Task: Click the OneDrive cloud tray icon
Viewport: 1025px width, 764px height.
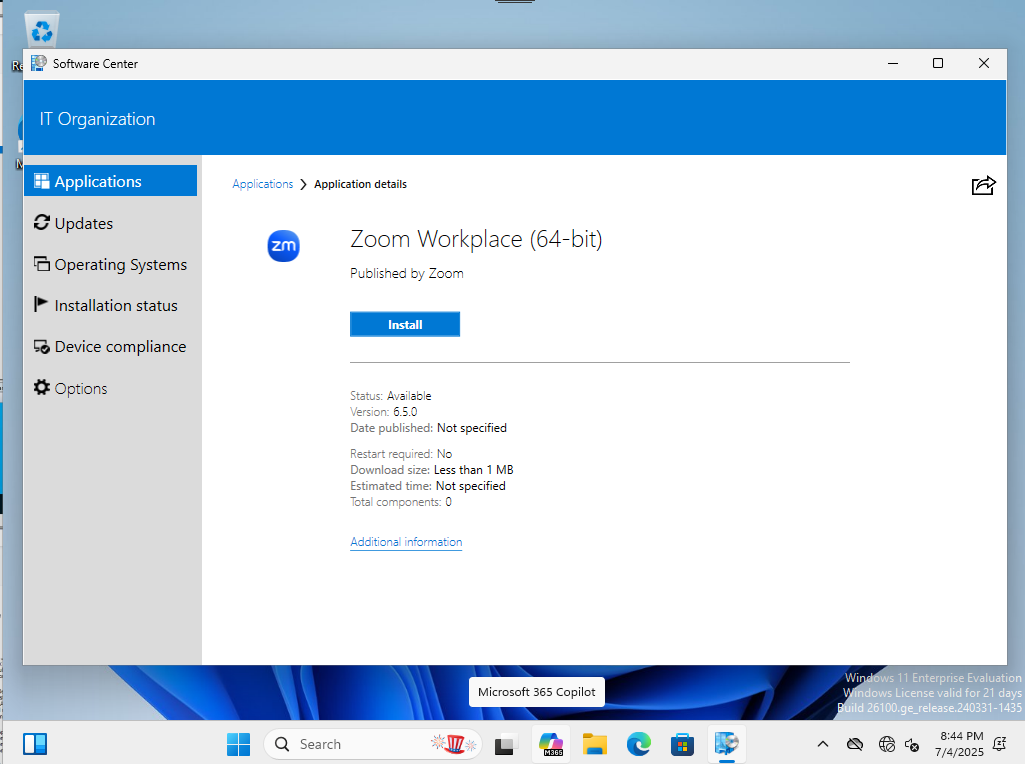Action: tap(854, 744)
